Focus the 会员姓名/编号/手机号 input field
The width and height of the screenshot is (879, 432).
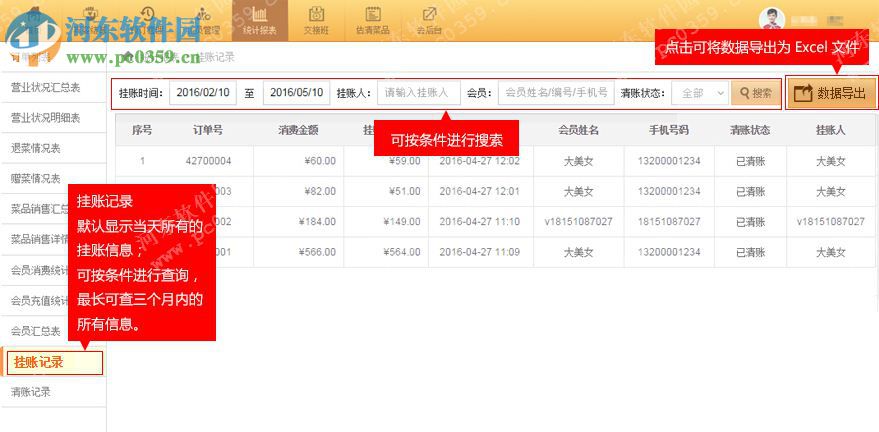(x=556, y=93)
